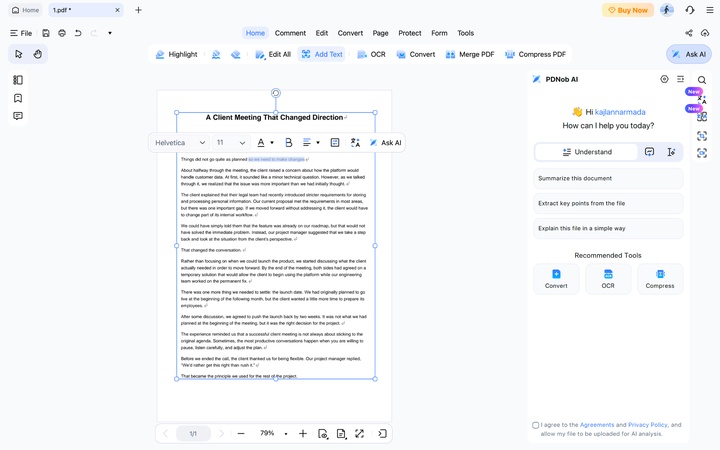The image size is (720, 450).
Task: Select the pointer Select tool
Action: pyautogui.click(x=19, y=54)
